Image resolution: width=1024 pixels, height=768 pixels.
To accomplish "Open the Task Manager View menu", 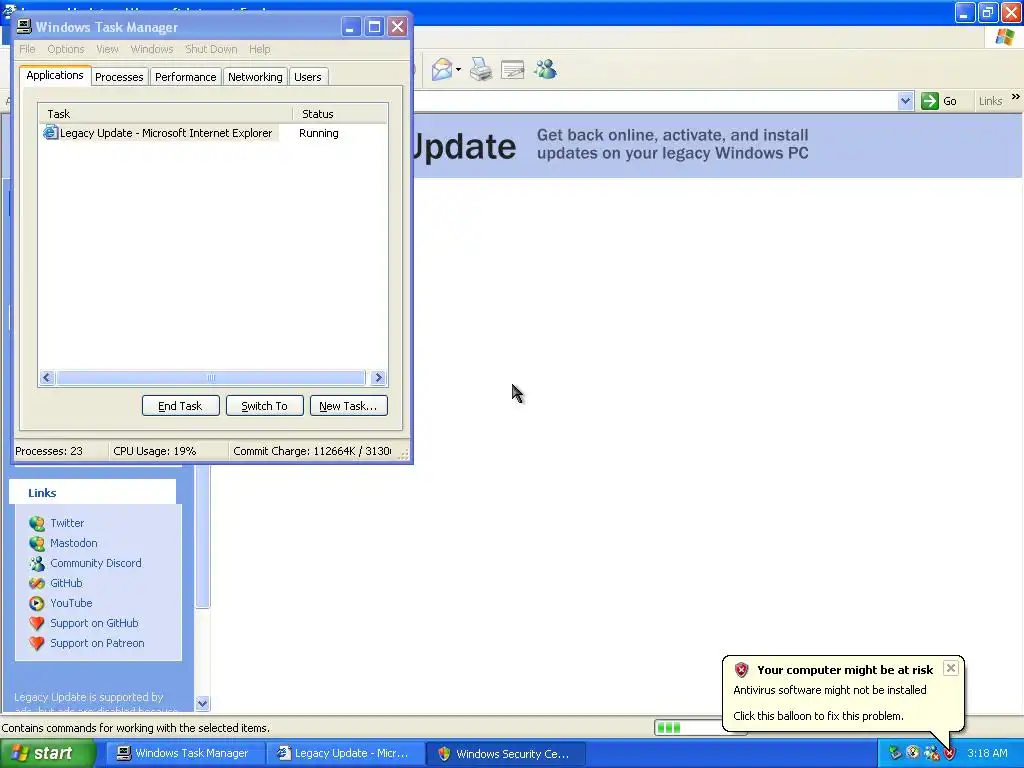I will [x=108, y=49].
